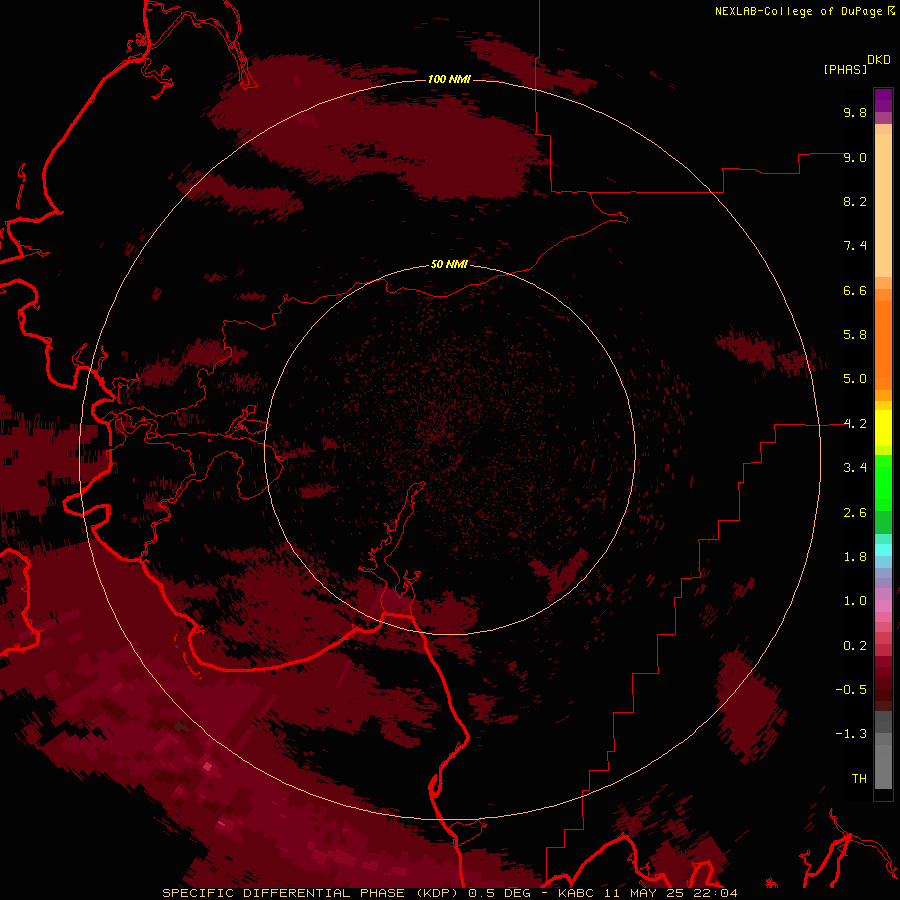
Task: Select the 5.8 scale value
Action: point(855,335)
